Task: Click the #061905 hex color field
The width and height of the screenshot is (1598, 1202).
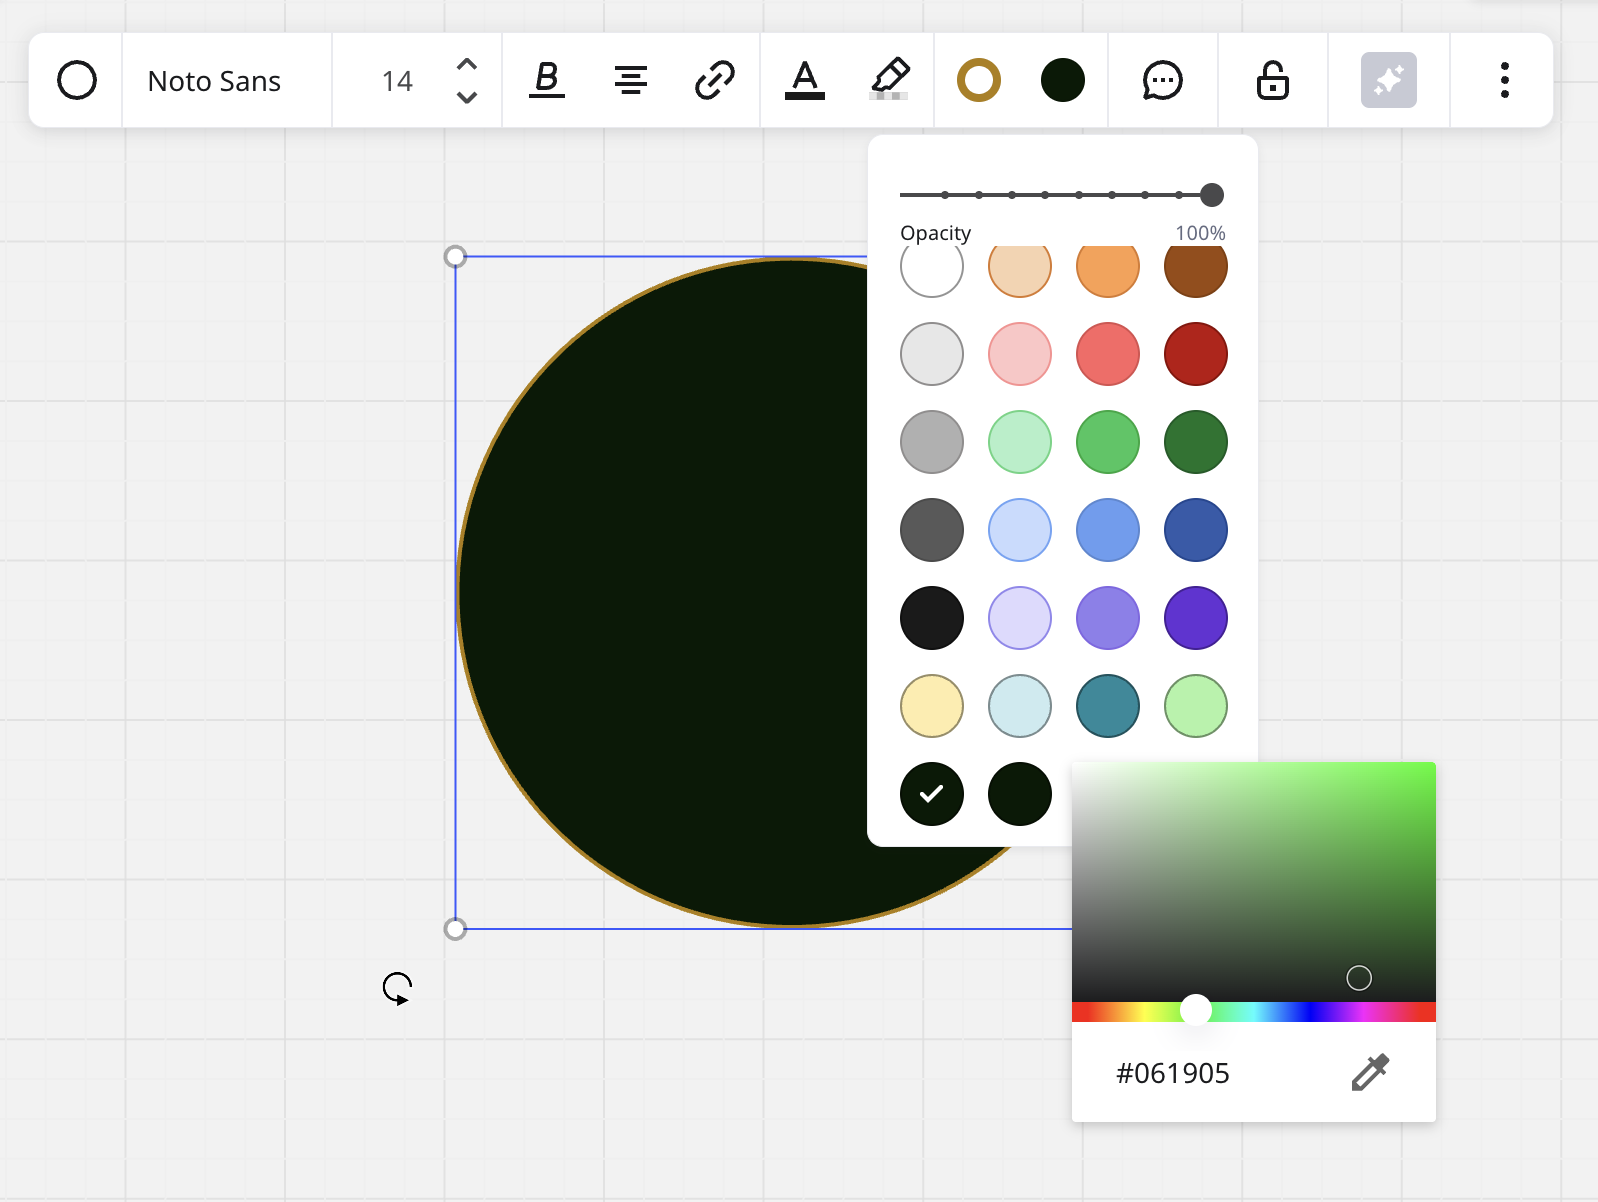Action: 1172,1073
